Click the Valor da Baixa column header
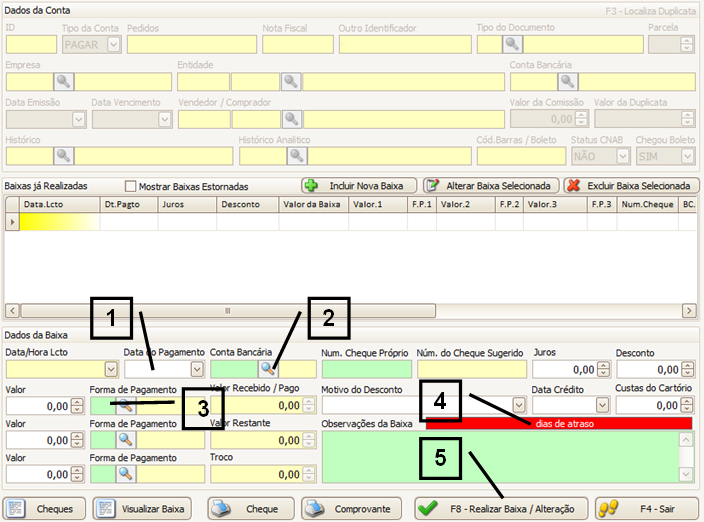This screenshot has height=522, width=704. tap(310, 204)
